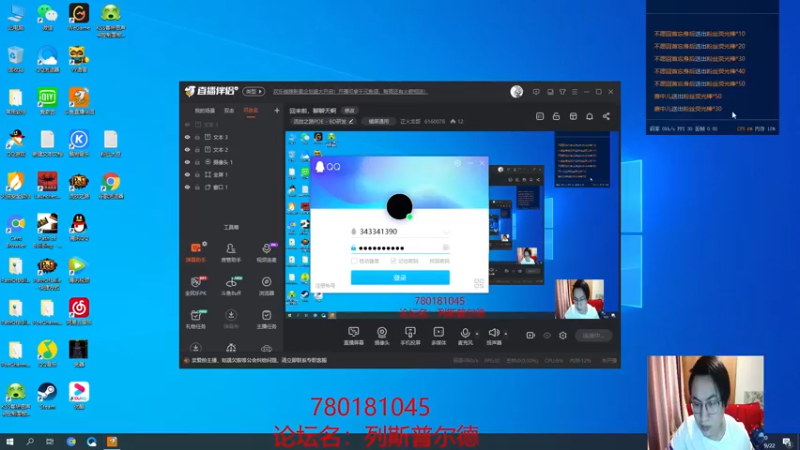Open 微信 WeChat desktop shortcut
Screen dimensions: 800x450
[47, 18]
